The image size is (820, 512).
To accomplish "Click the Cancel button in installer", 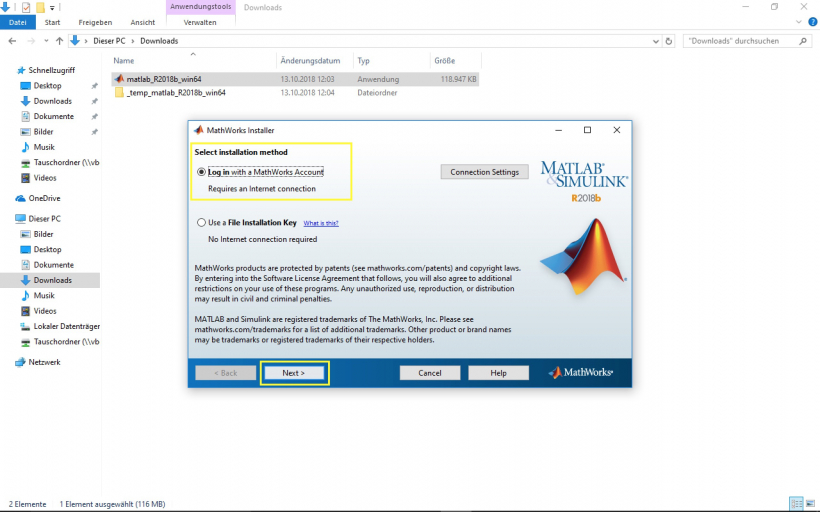I will [x=430, y=373].
